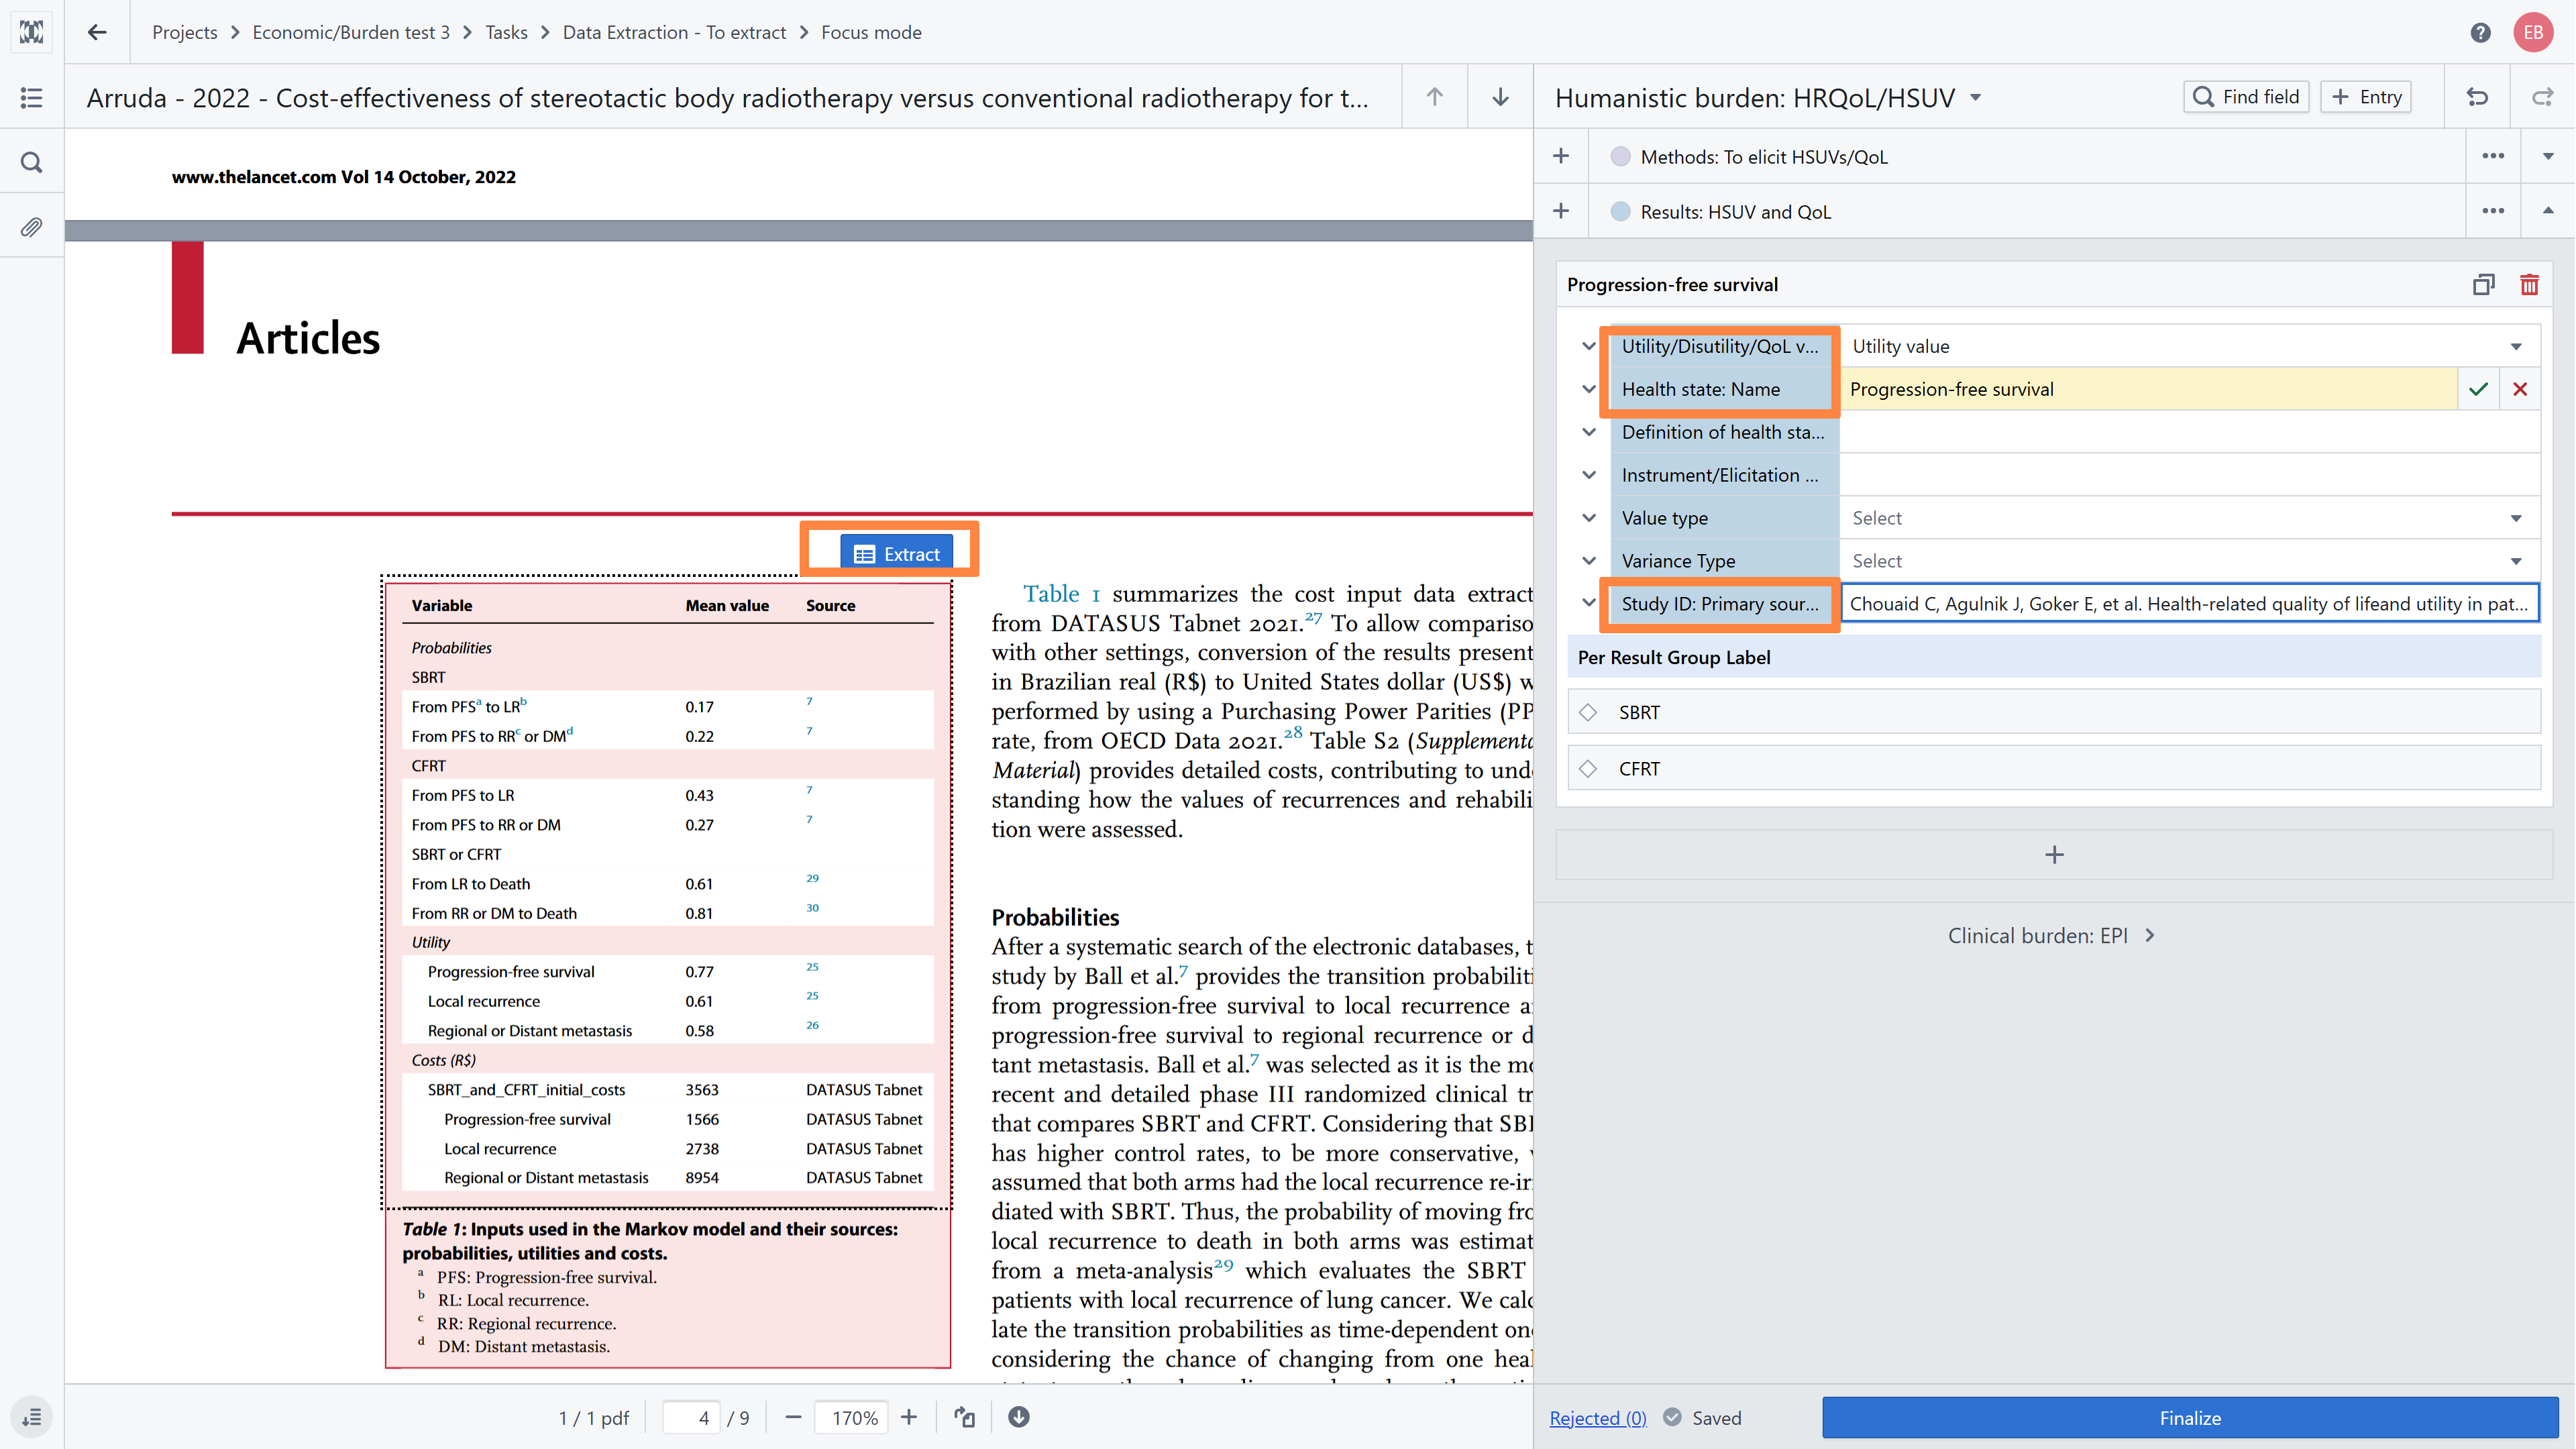Open the Tasks breadcrumb

tap(506, 32)
